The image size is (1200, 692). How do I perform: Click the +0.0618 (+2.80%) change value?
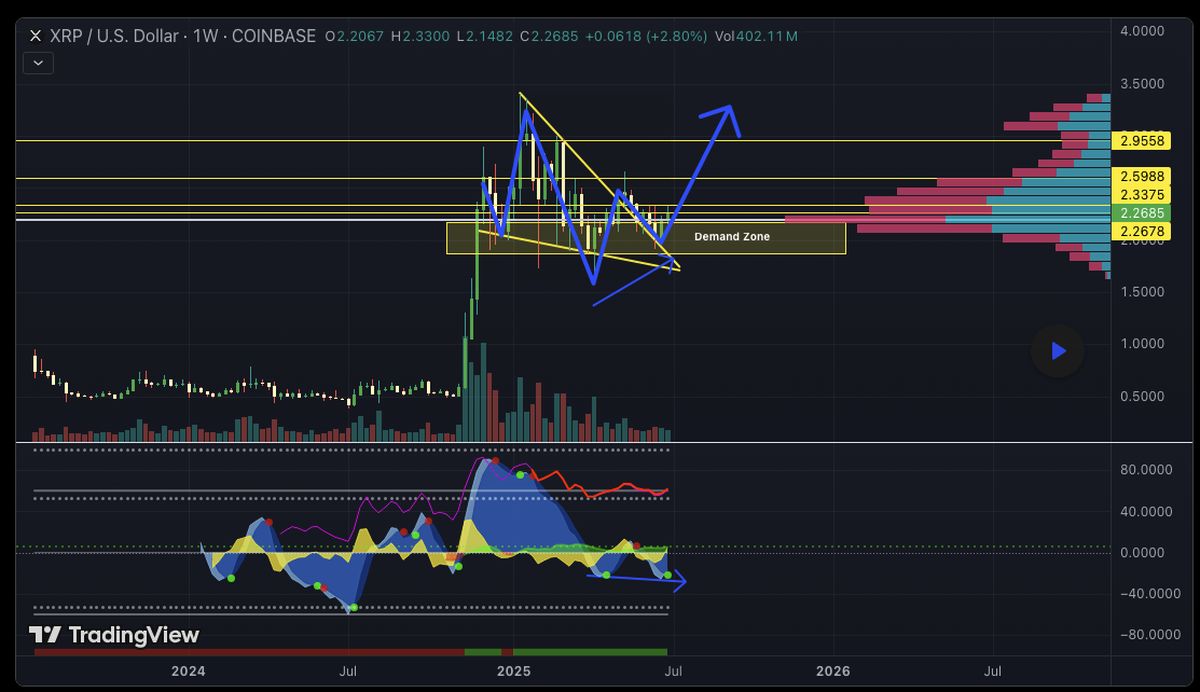pos(648,36)
